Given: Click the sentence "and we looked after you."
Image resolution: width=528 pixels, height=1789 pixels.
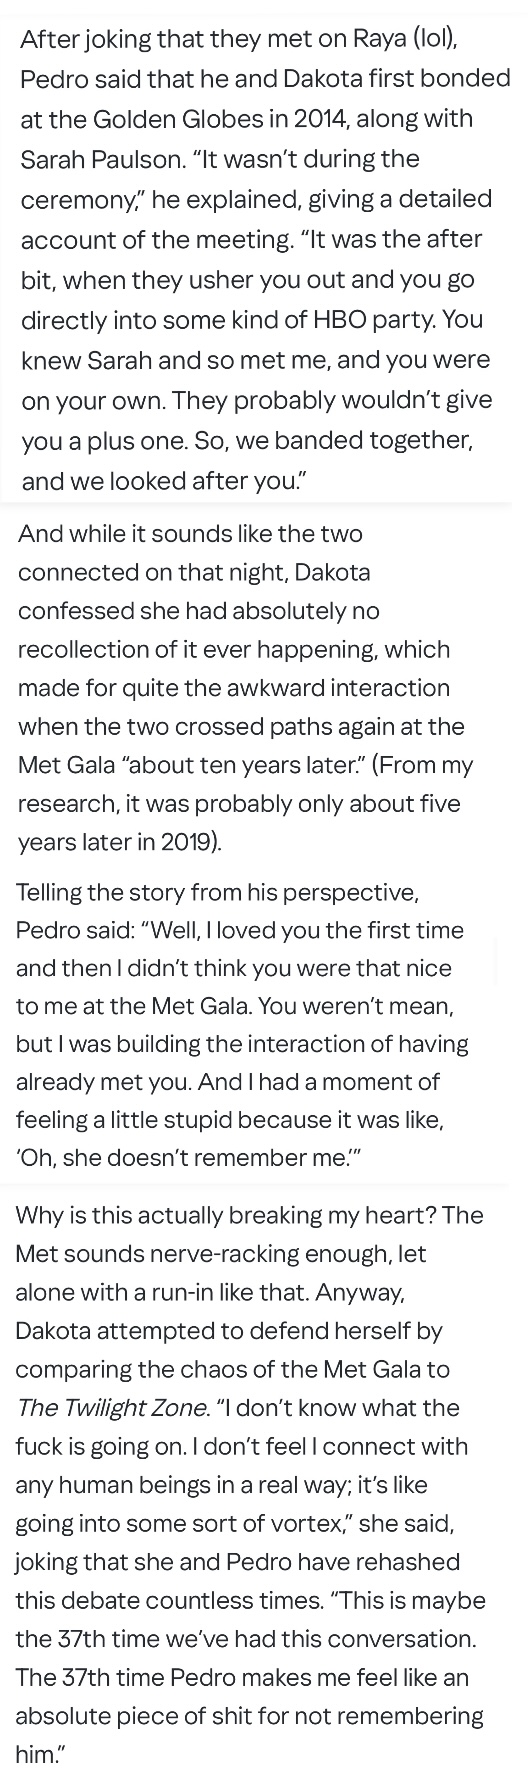Looking at the screenshot, I should click(164, 480).
